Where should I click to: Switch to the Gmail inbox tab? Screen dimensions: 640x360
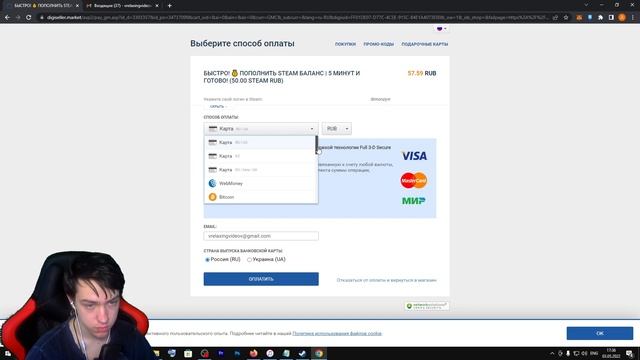tap(122, 6)
